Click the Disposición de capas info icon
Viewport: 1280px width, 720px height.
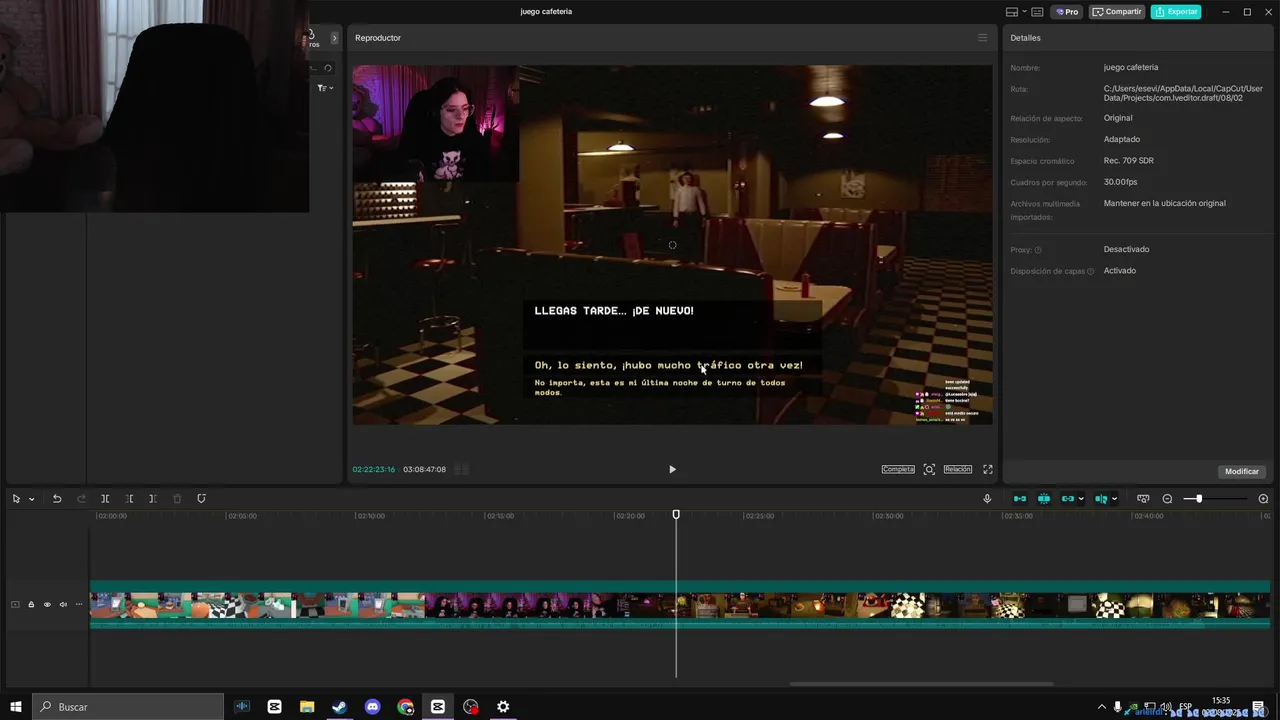coord(1090,271)
